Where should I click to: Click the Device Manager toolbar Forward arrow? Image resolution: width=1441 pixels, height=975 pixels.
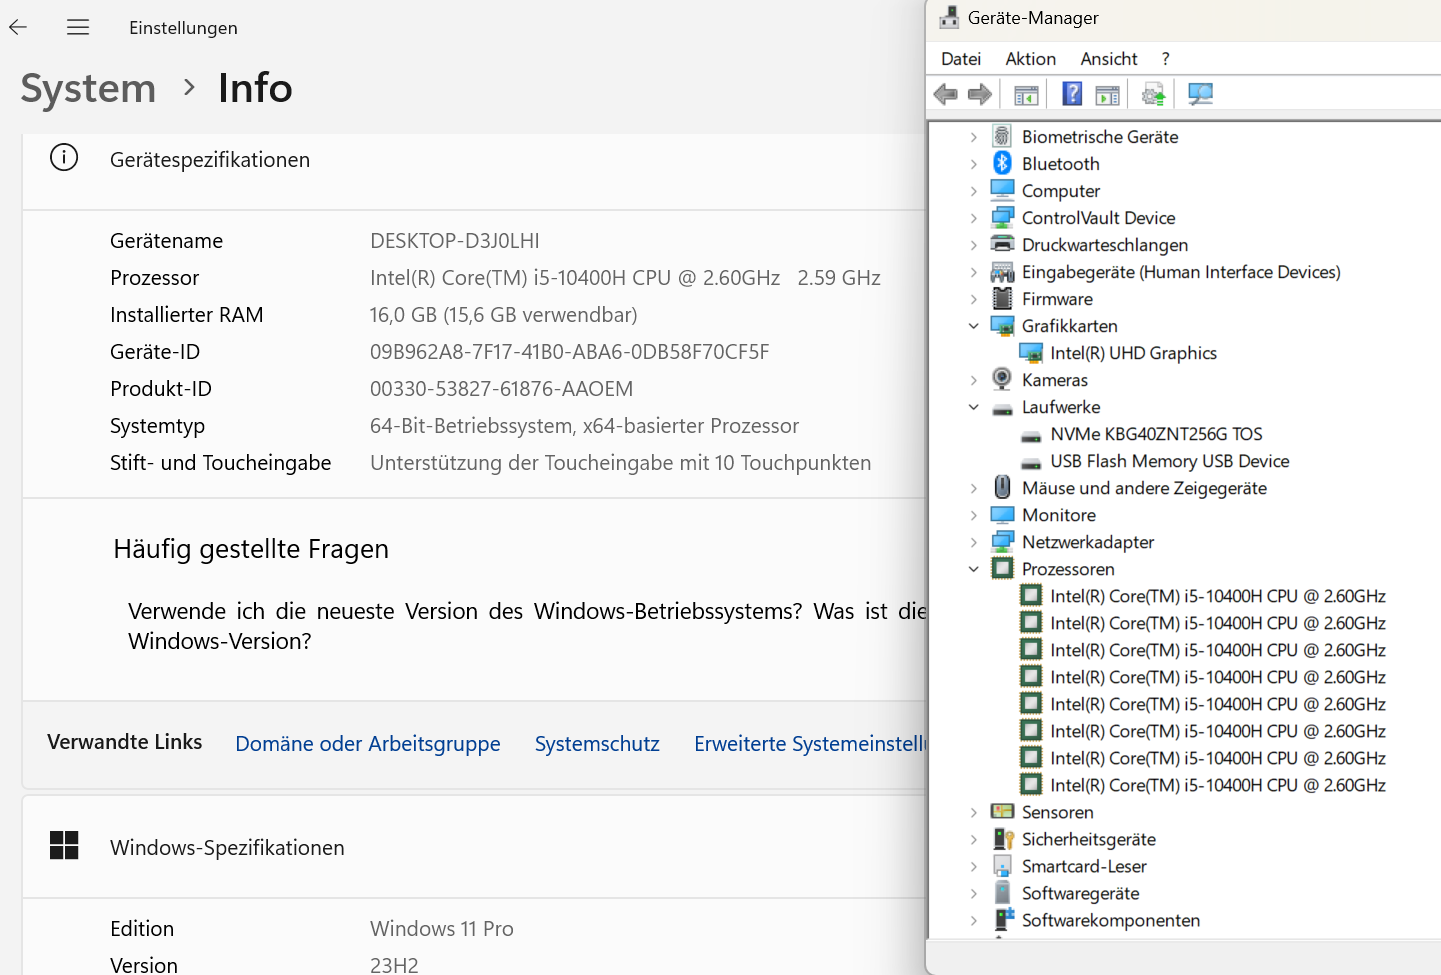tap(980, 94)
